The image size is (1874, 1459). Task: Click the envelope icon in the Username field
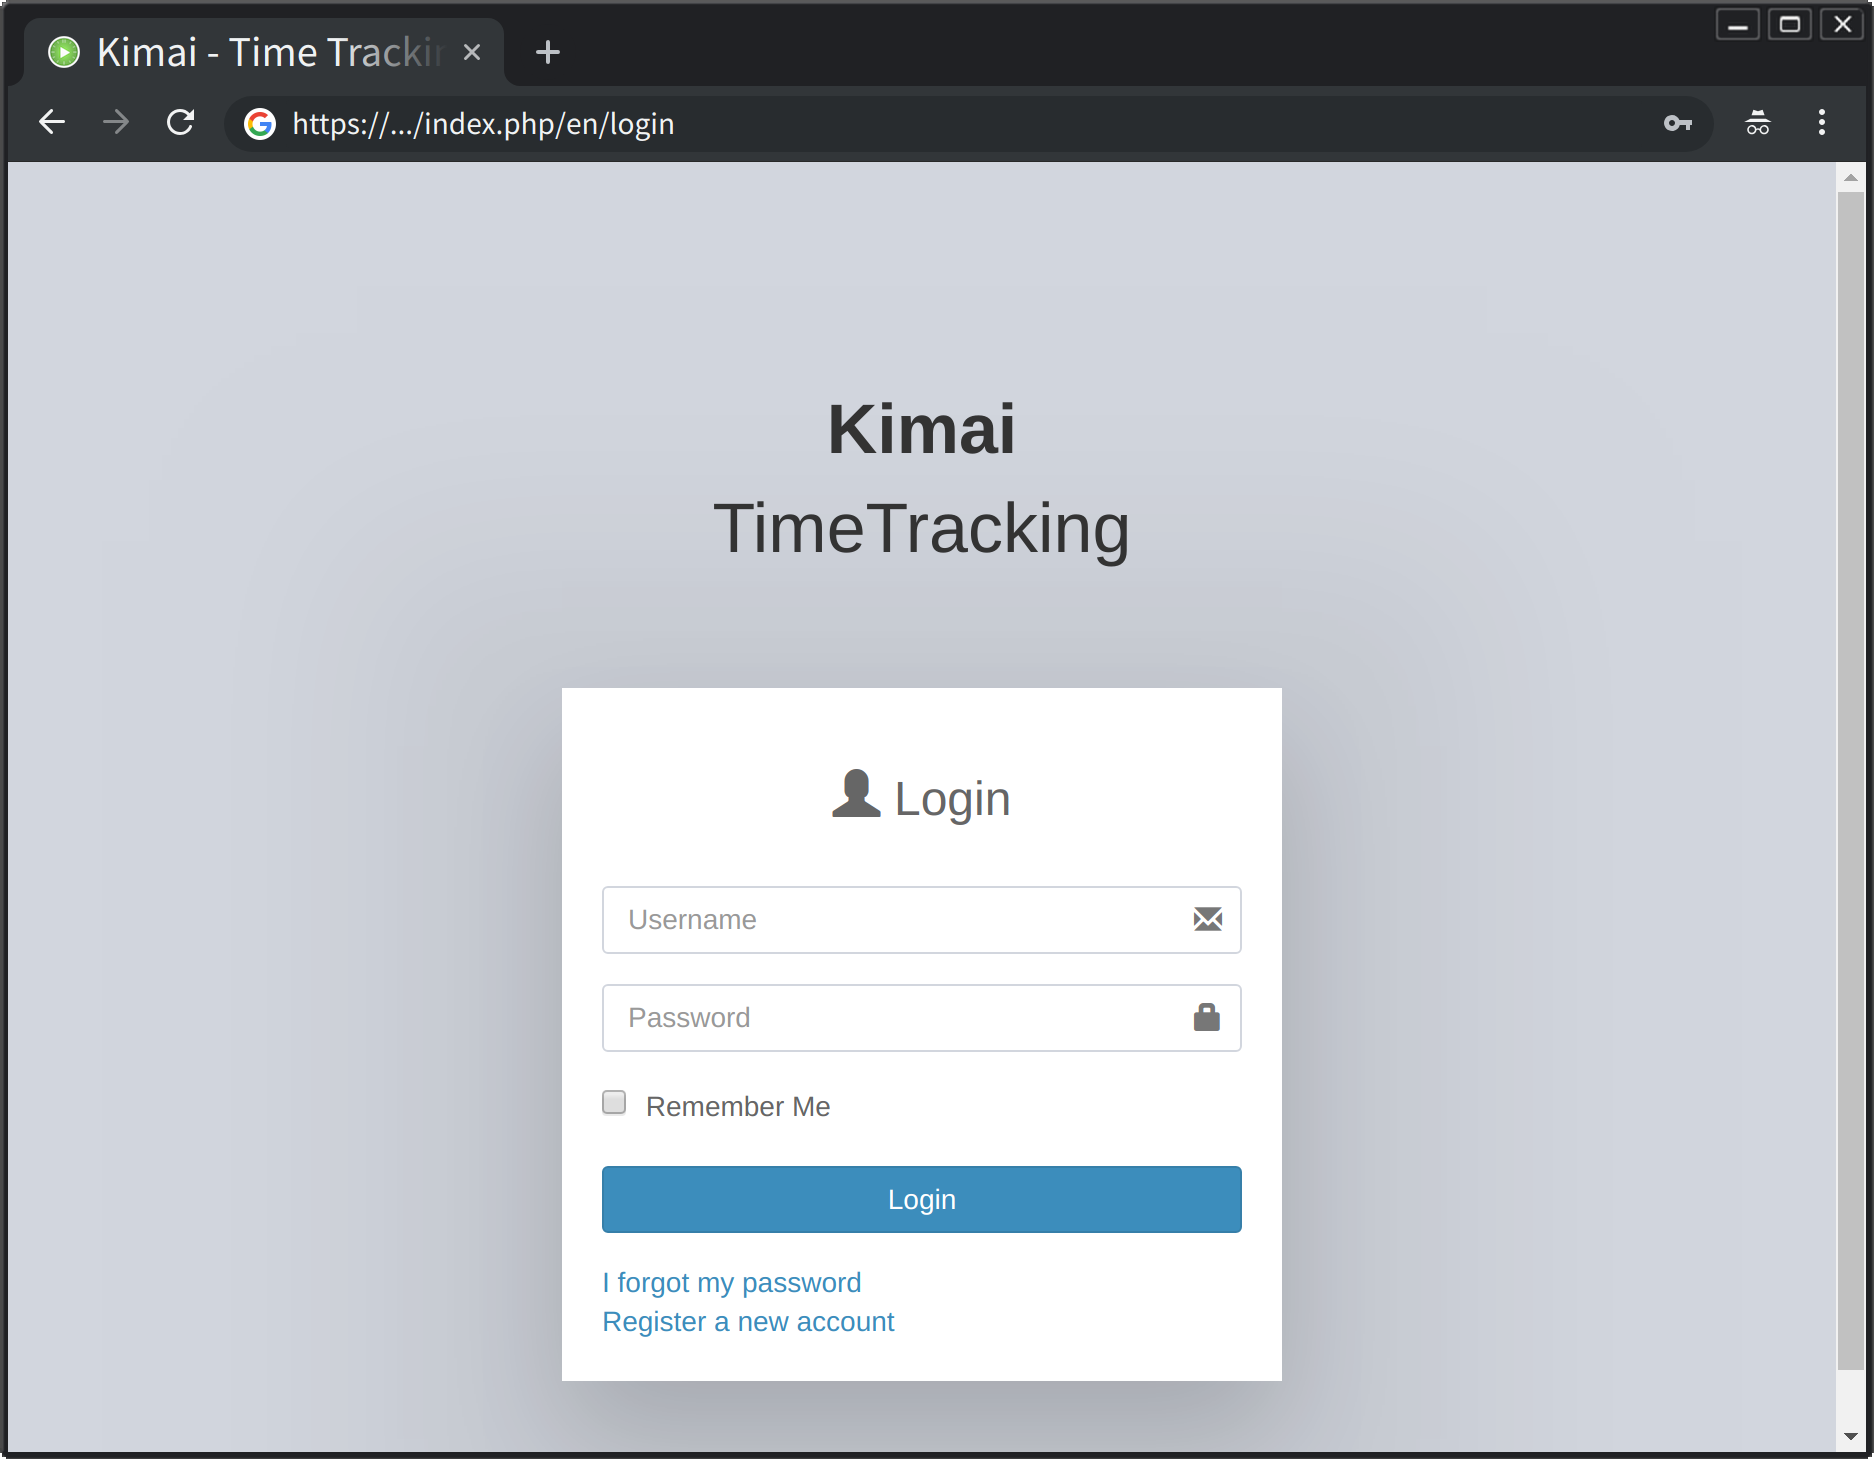pos(1207,919)
